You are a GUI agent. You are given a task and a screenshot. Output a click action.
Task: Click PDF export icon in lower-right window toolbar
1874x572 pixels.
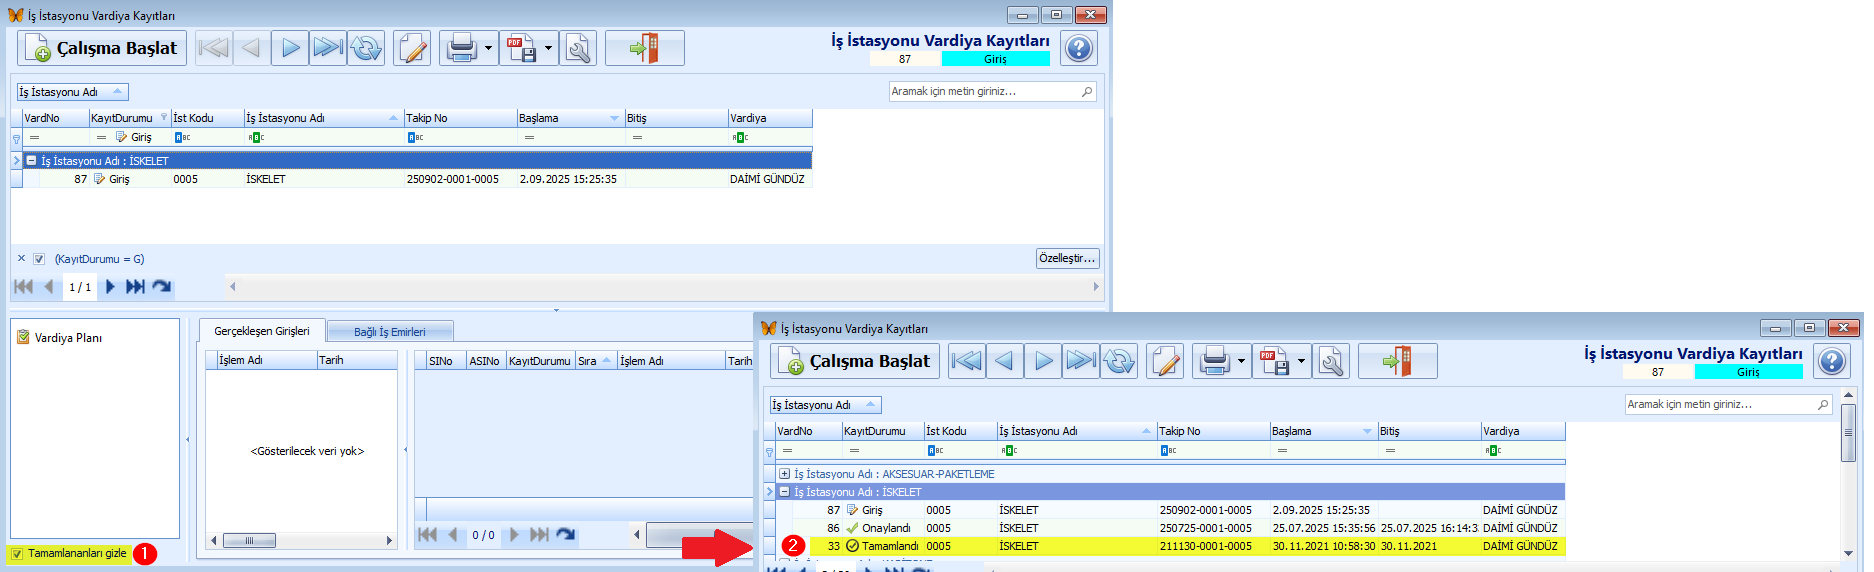click(x=1274, y=361)
